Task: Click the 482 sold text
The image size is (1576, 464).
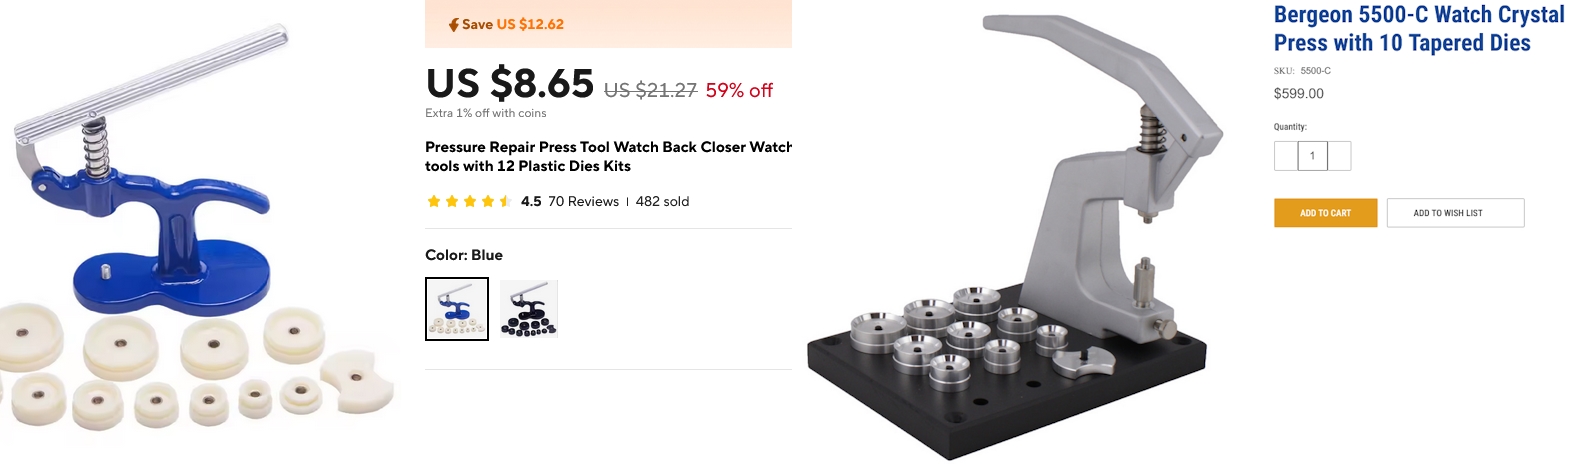Action: [x=662, y=201]
